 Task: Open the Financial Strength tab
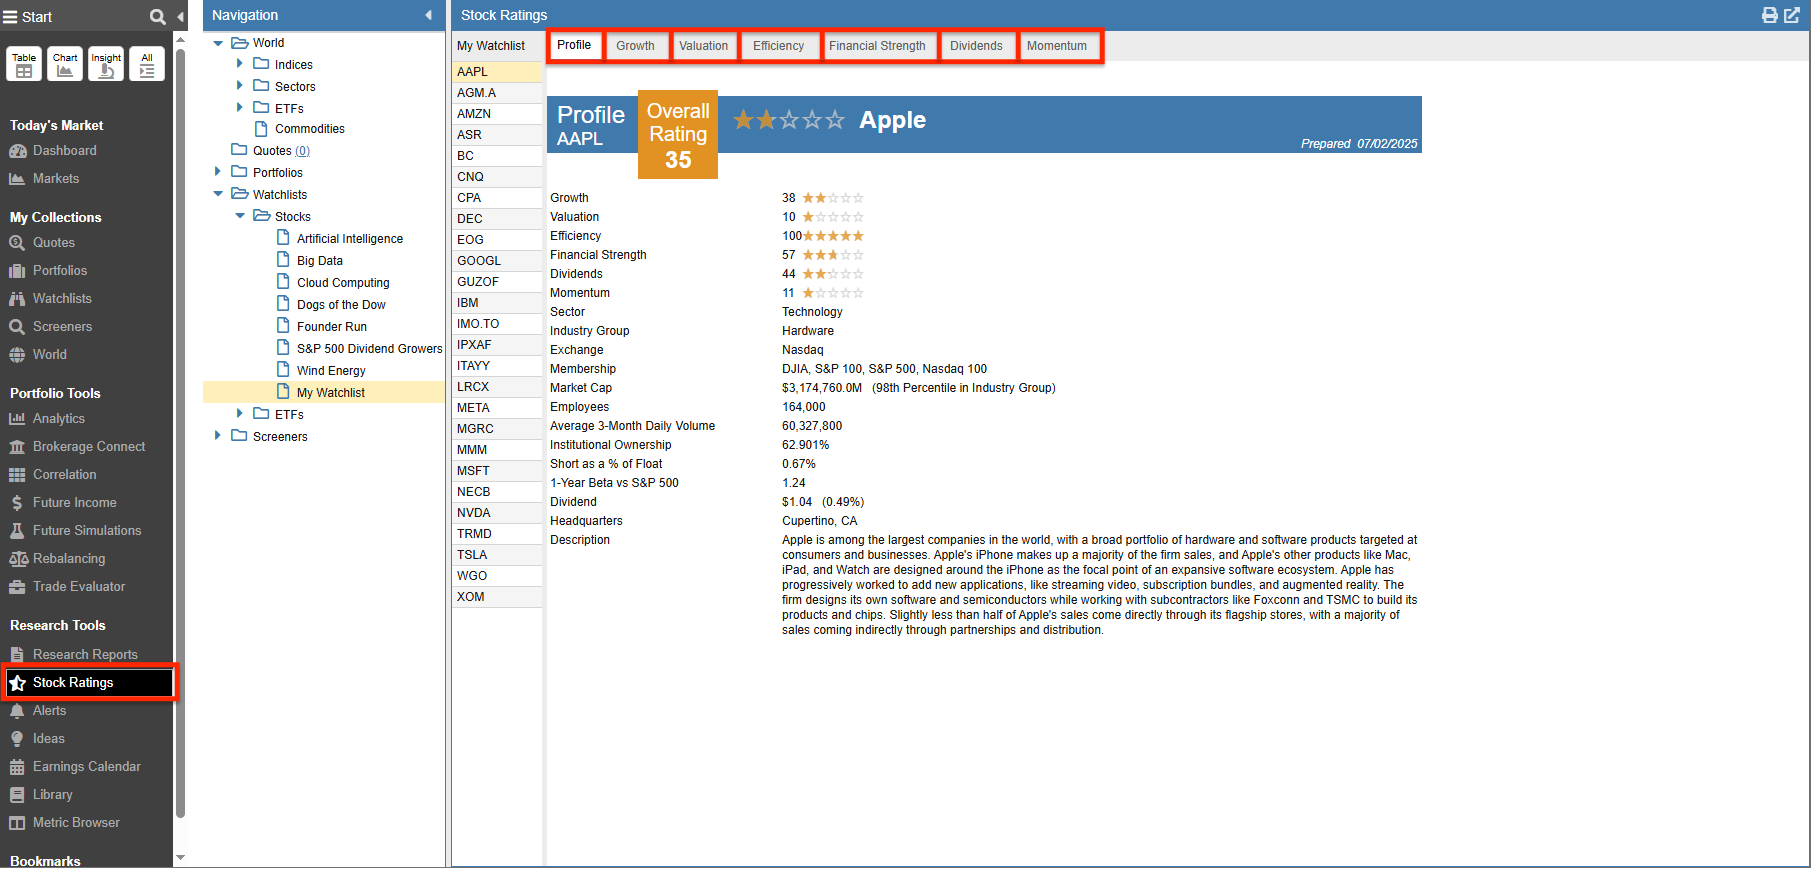point(877,46)
